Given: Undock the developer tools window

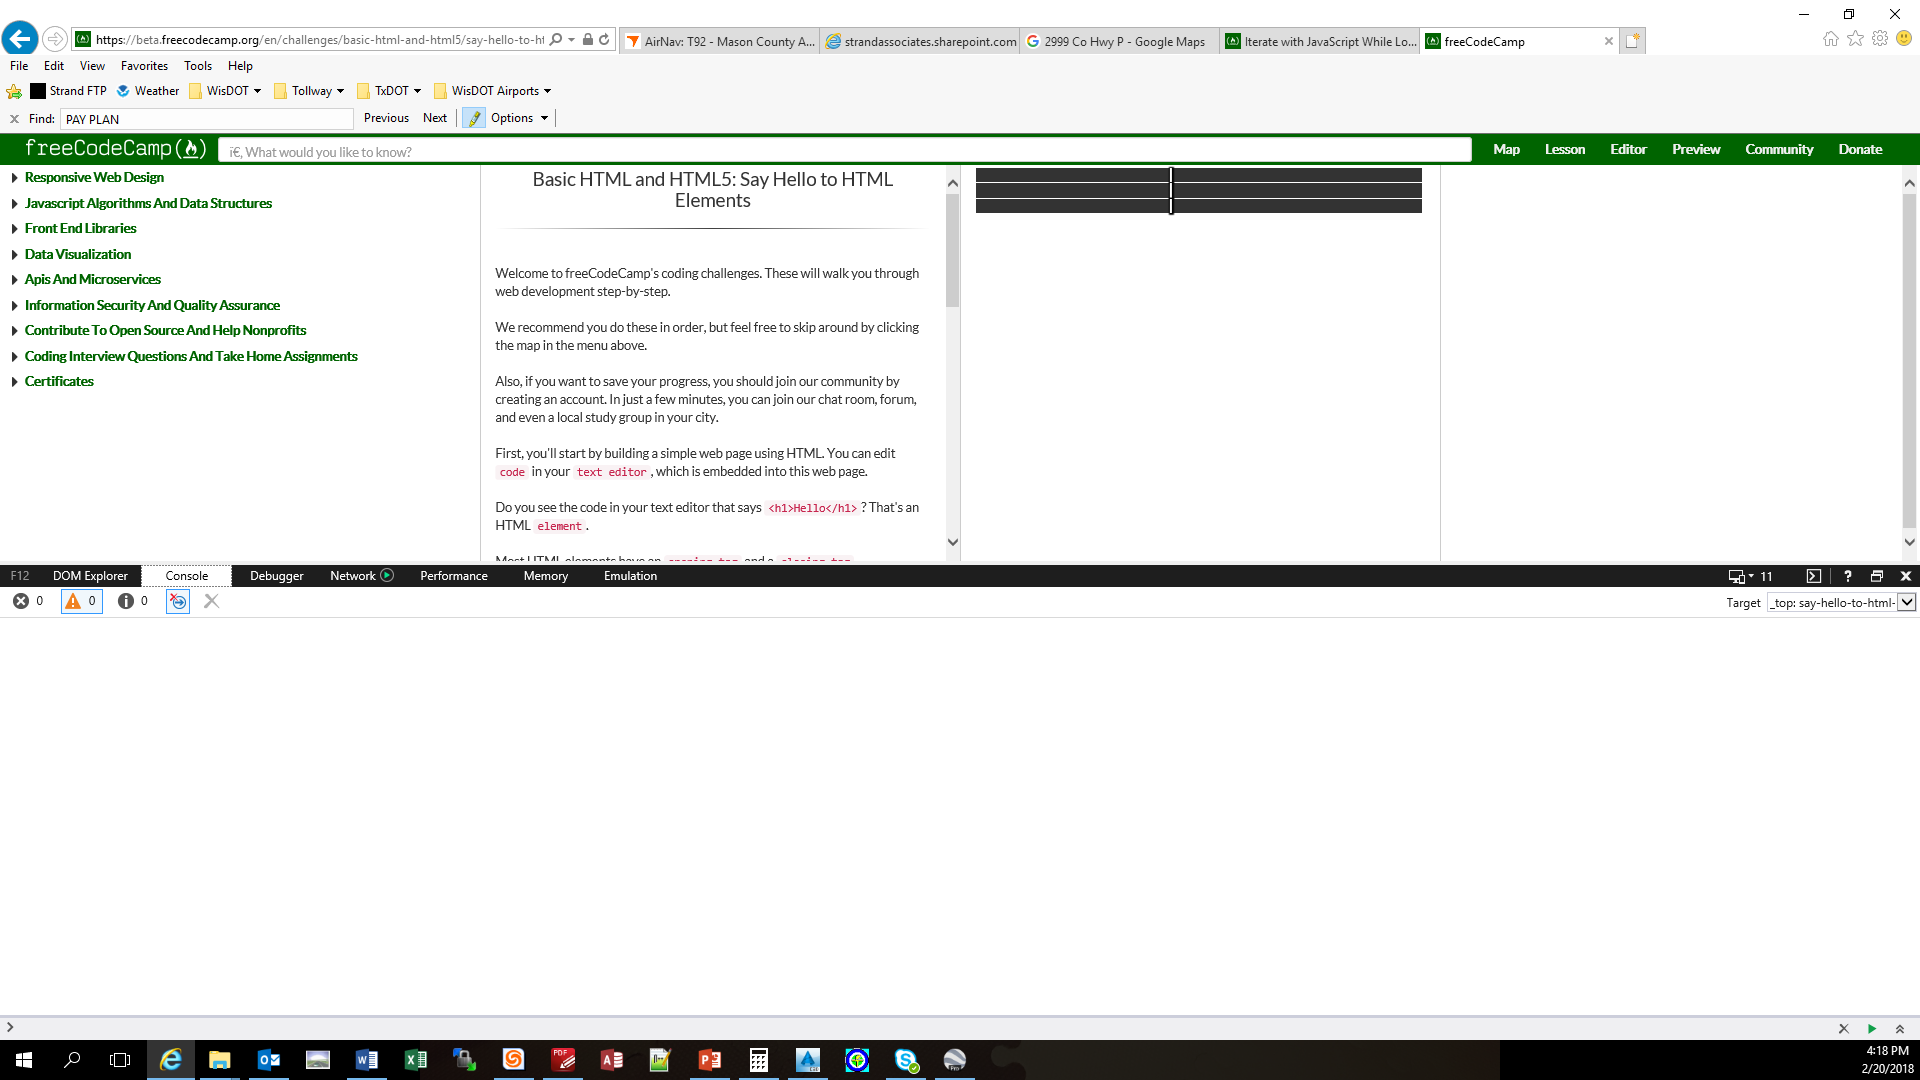Looking at the screenshot, I should click(1877, 576).
